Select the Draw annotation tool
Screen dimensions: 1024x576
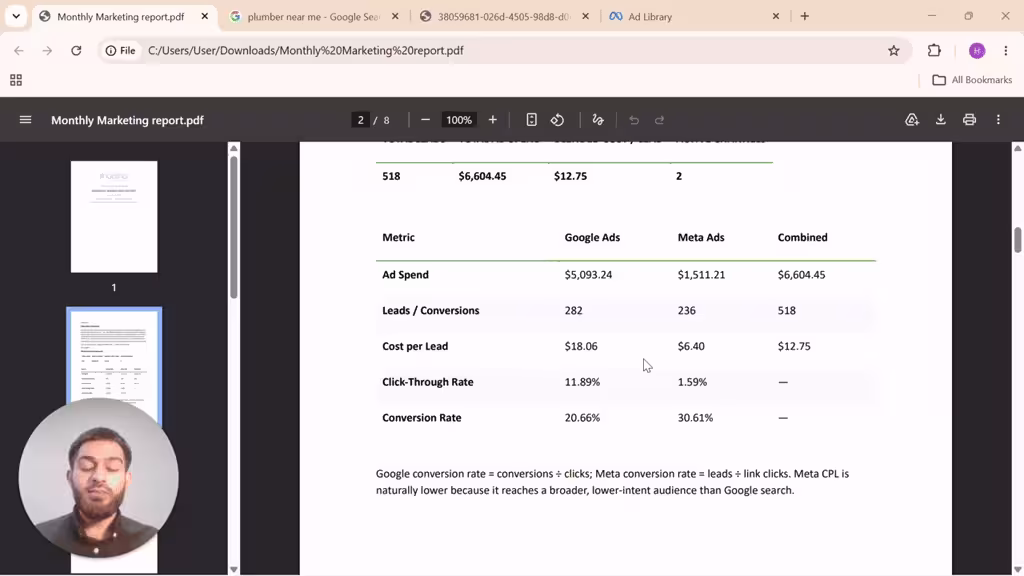tap(598, 120)
